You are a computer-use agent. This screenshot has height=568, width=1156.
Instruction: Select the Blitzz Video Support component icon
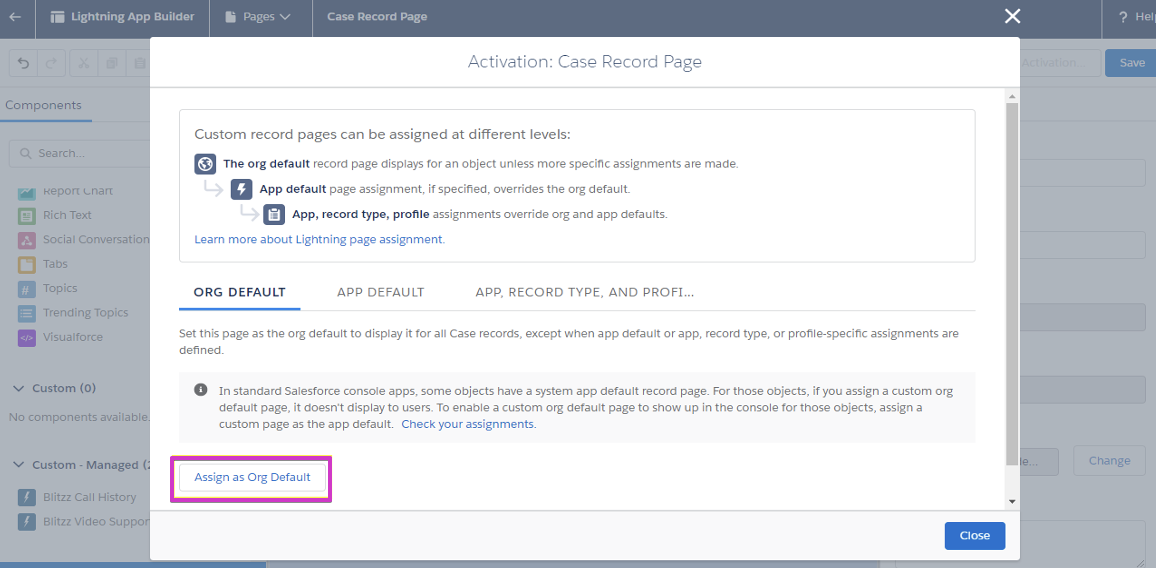[27, 522]
